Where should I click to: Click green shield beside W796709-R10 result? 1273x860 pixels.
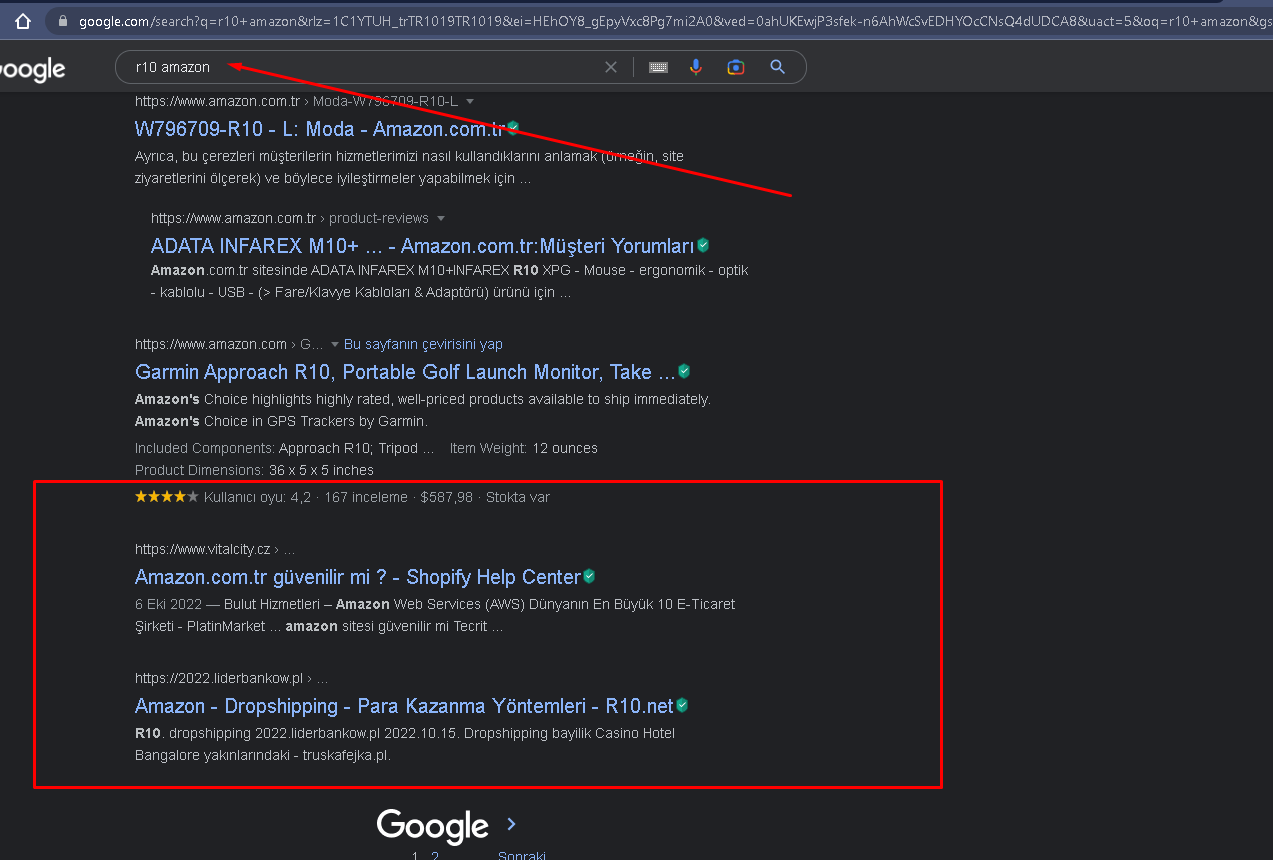[513, 127]
